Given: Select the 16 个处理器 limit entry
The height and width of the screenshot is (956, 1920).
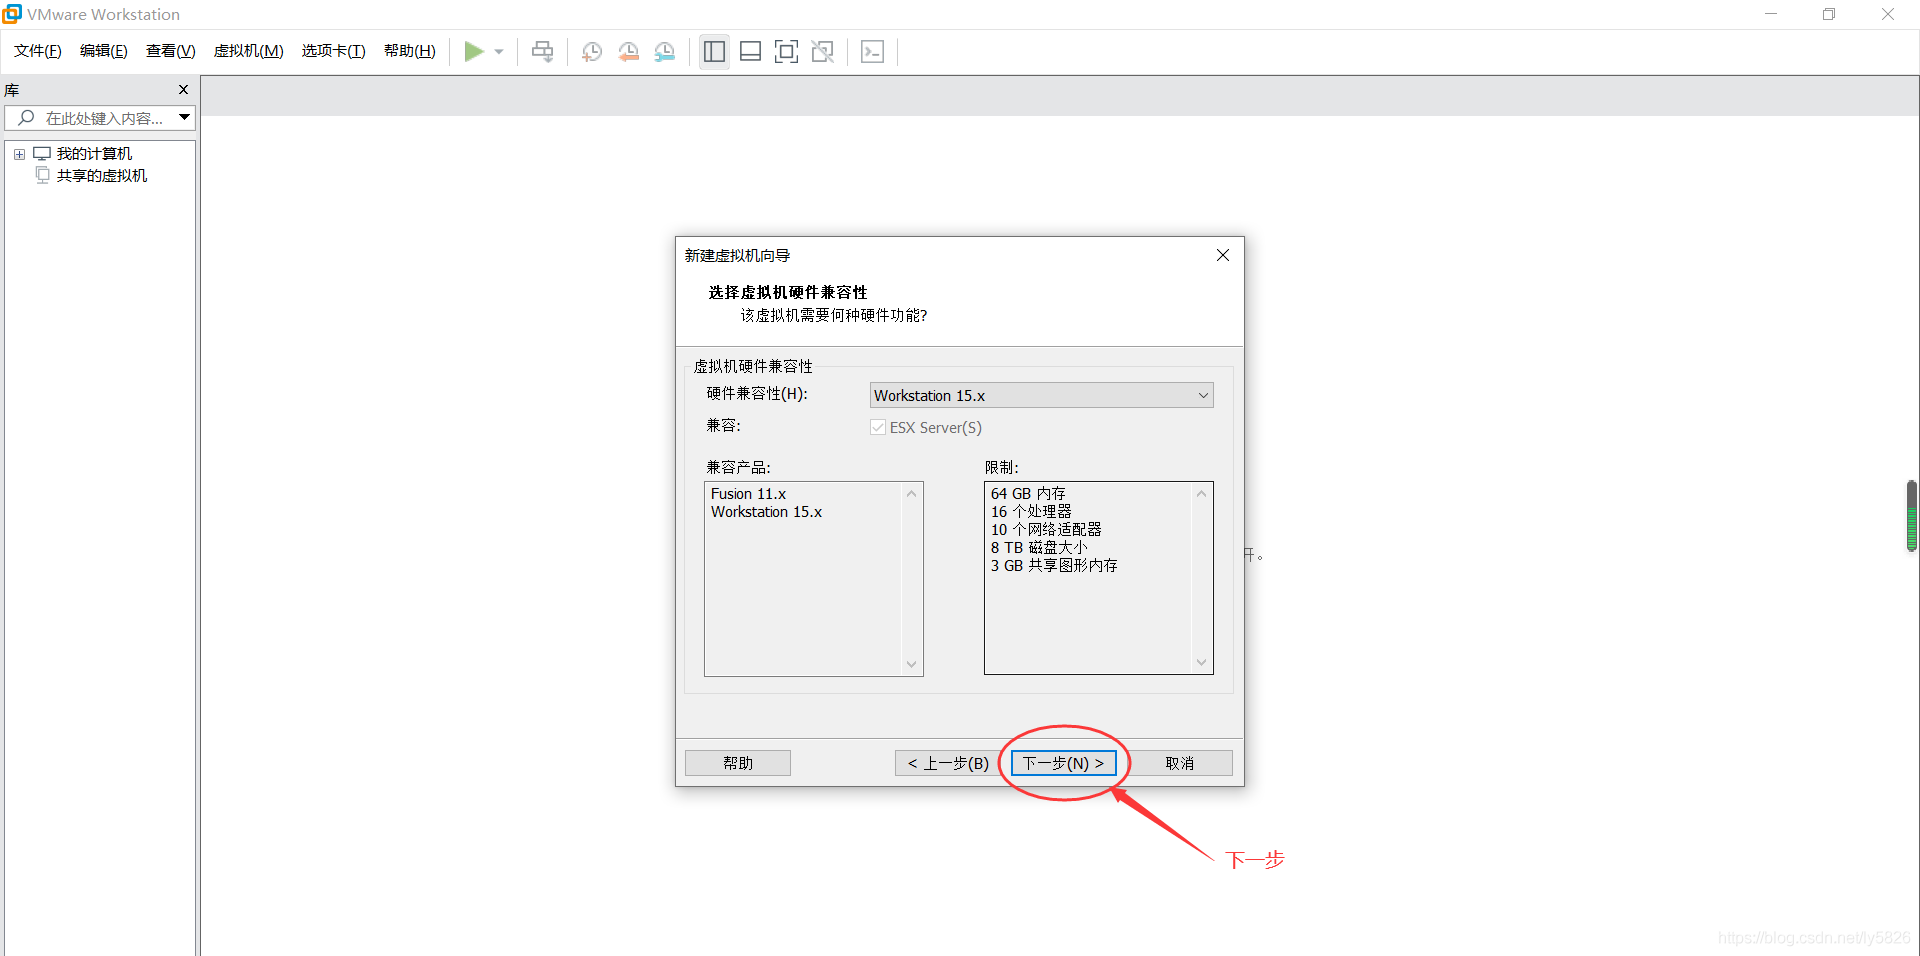Looking at the screenshot, I should tap(1031, 512).
